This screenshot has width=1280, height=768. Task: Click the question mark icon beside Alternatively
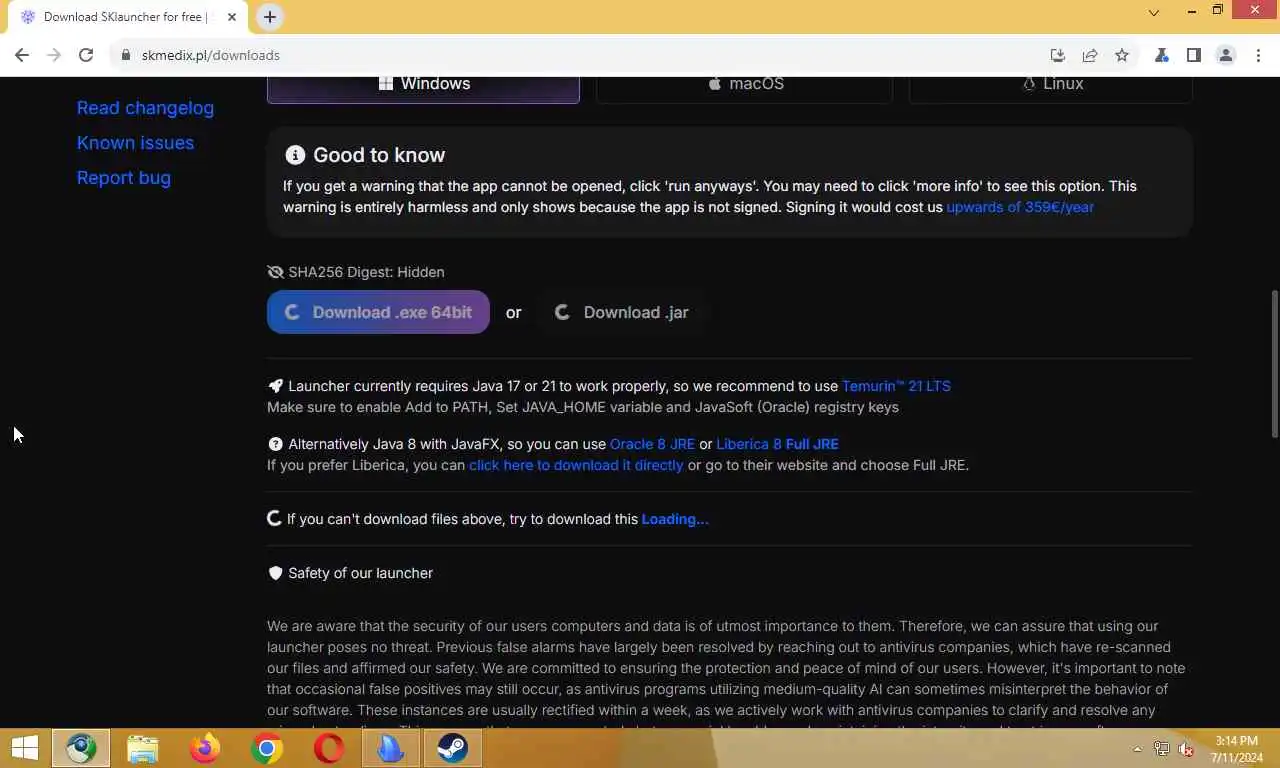[276, 444]
